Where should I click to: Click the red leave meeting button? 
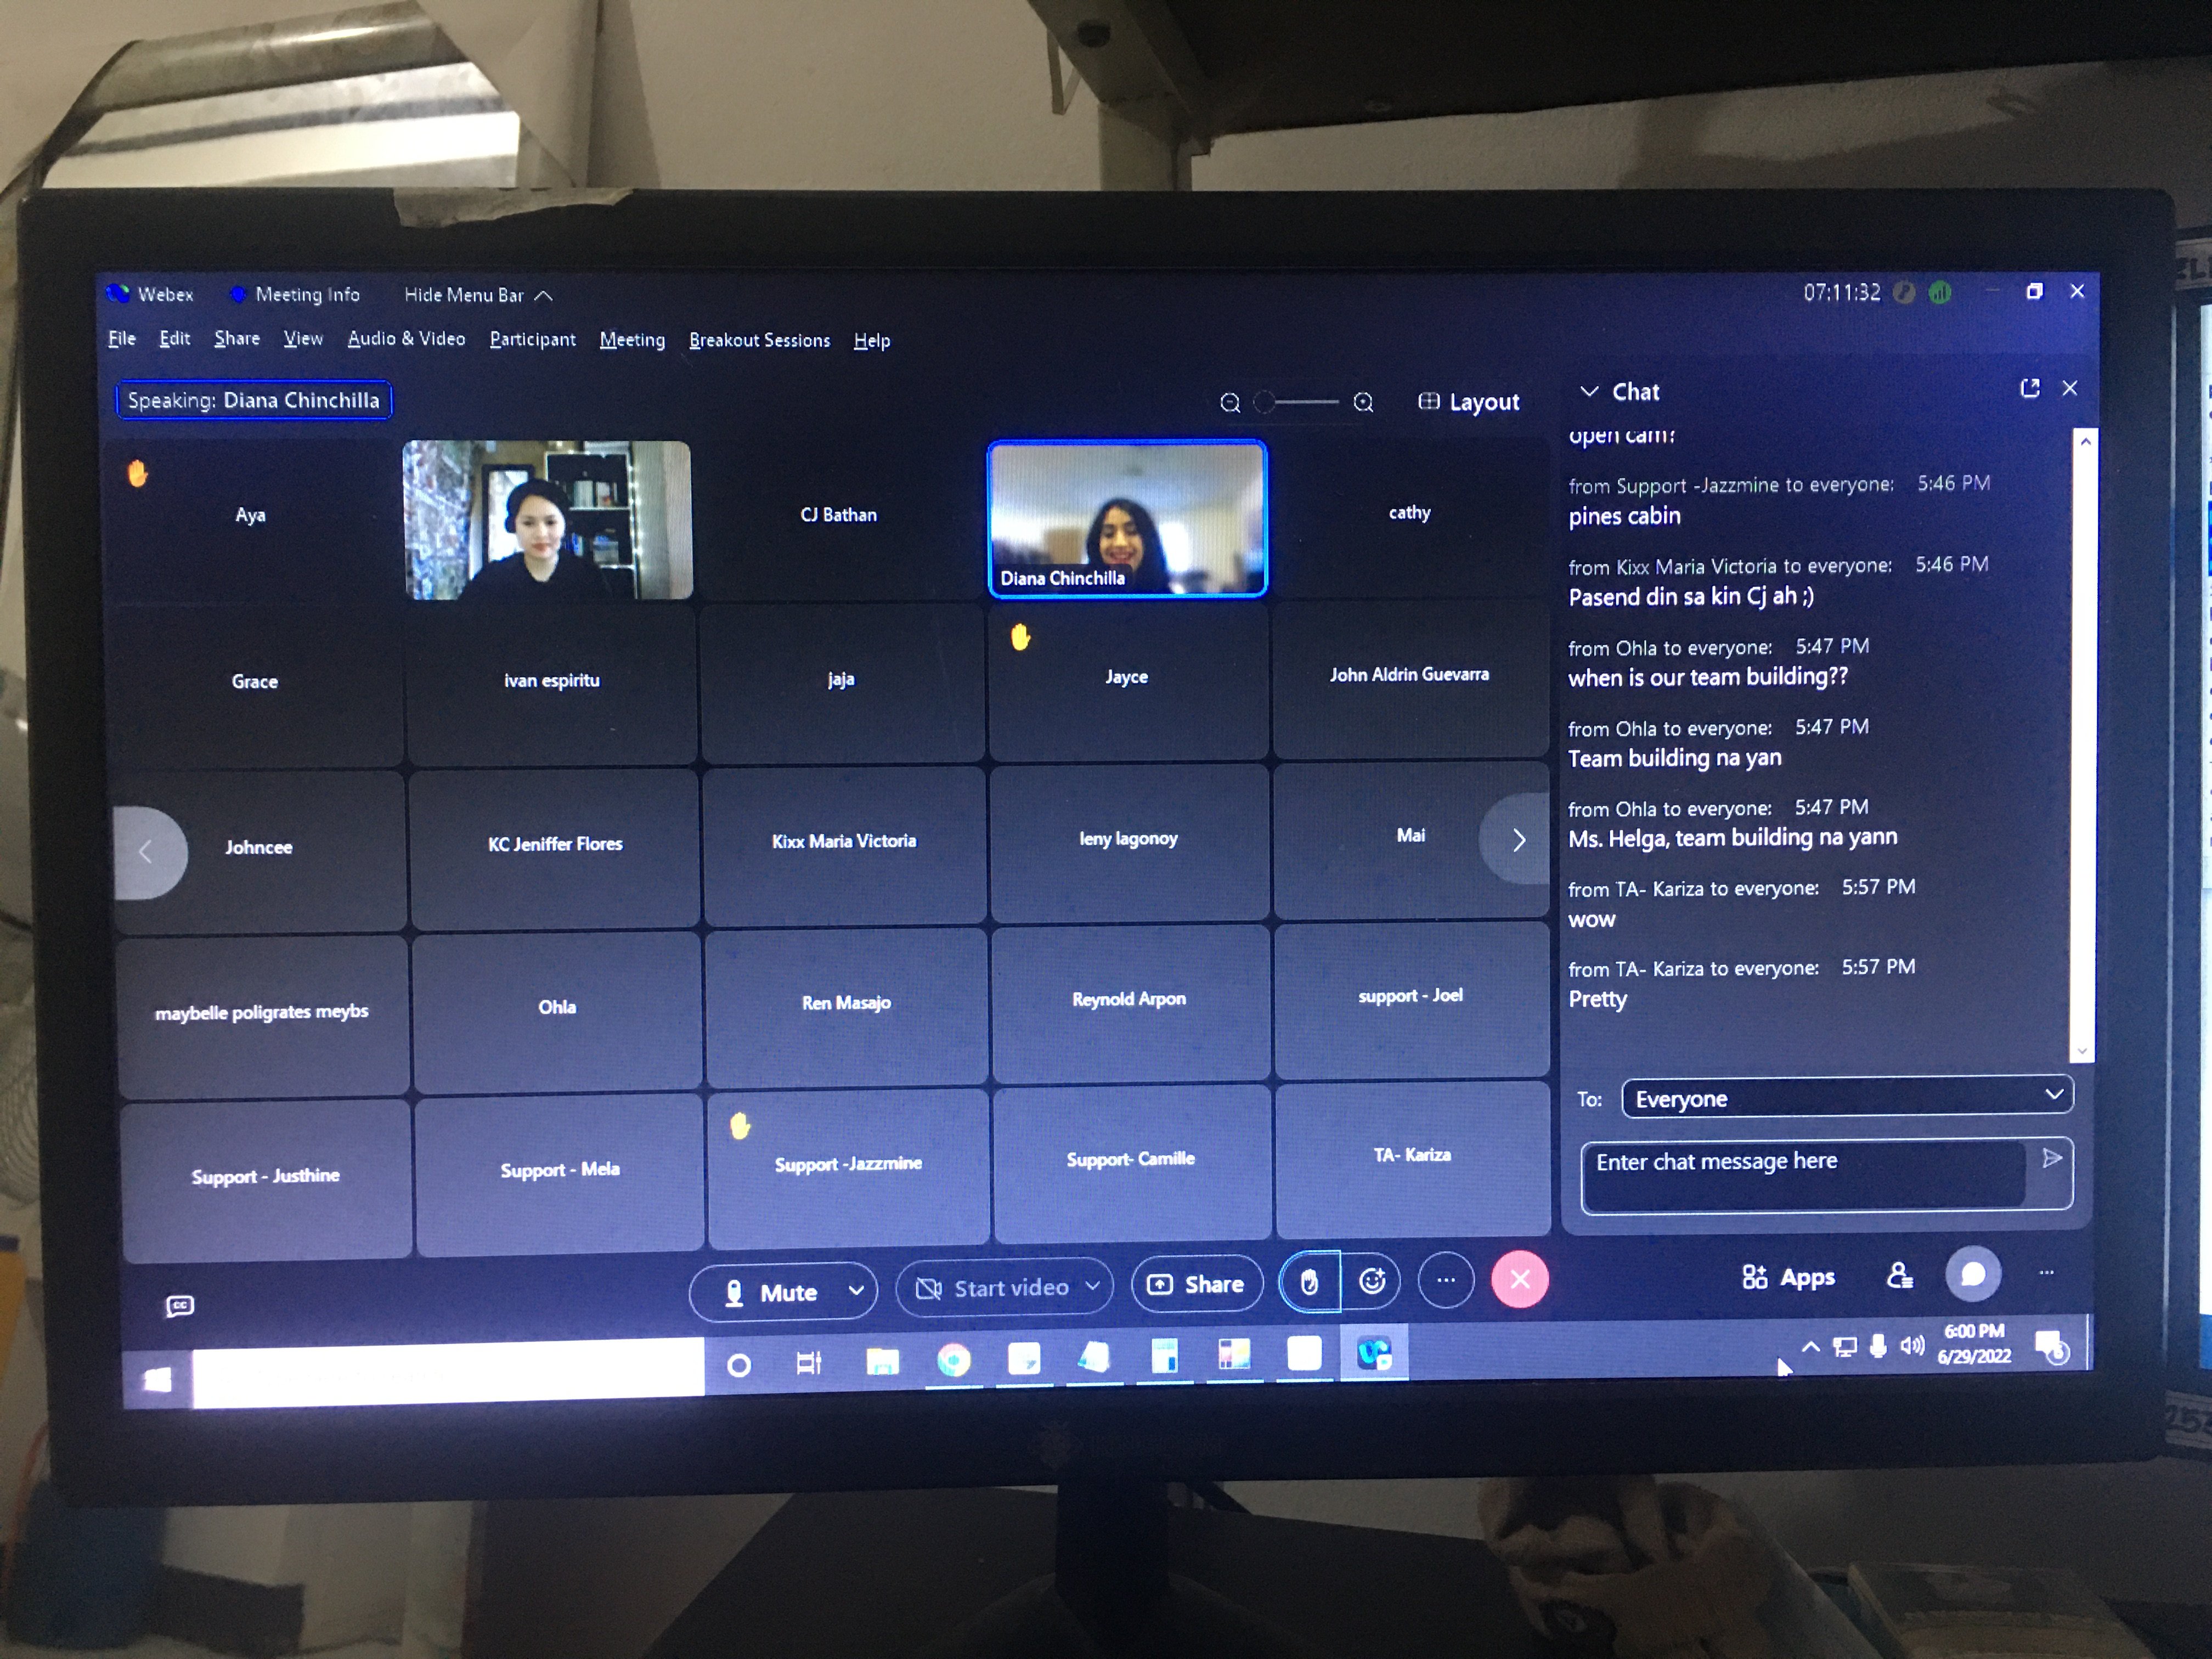tap(1520, 1279)
